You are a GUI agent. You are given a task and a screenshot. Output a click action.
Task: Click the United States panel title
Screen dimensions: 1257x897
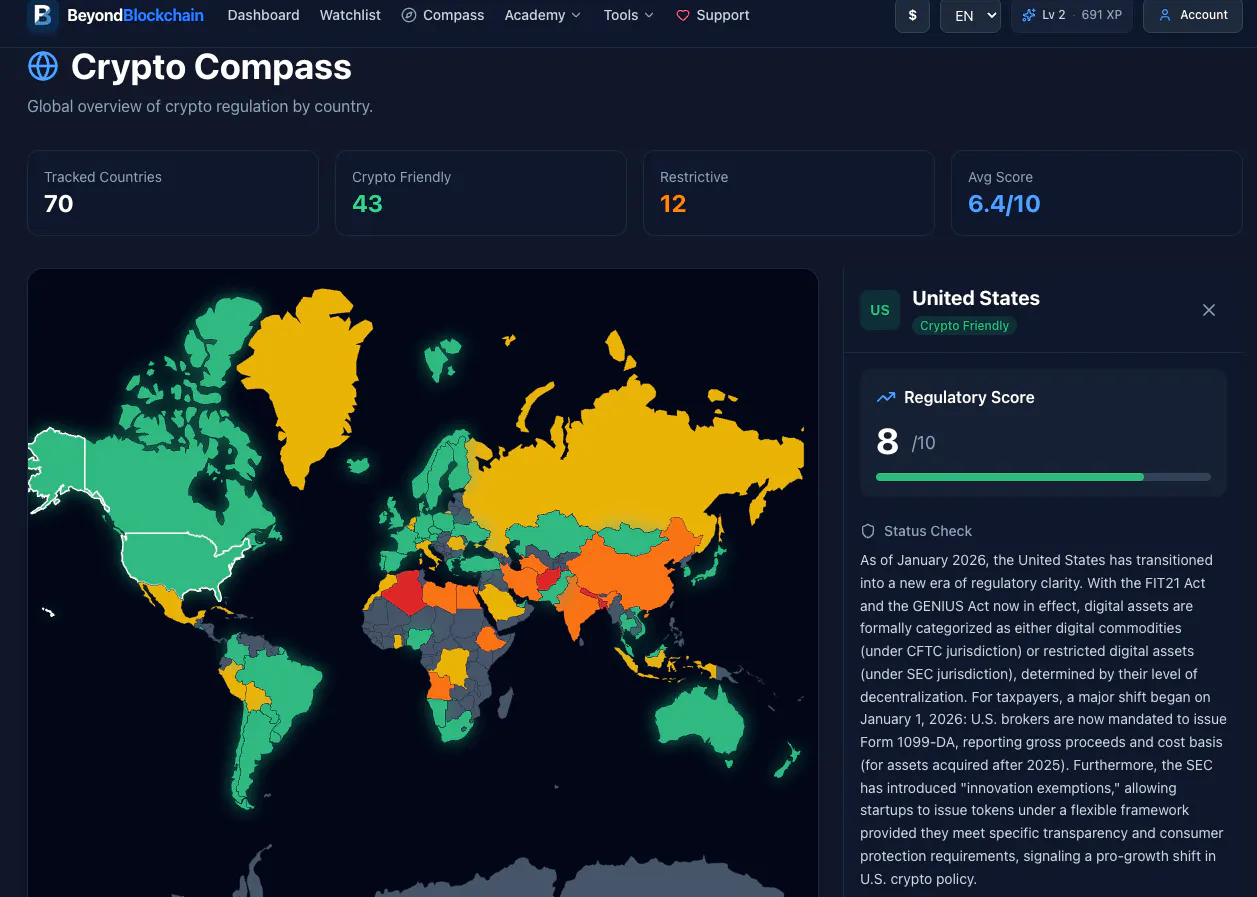976,298
